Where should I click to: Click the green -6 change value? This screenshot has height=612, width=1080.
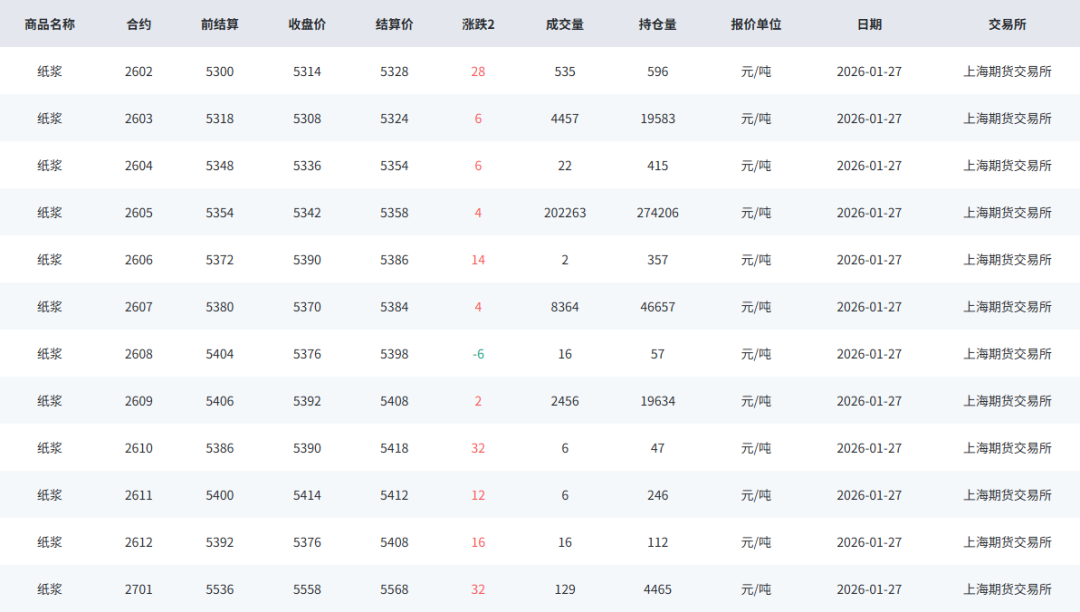pyautogui.click(x=478, y=354)
